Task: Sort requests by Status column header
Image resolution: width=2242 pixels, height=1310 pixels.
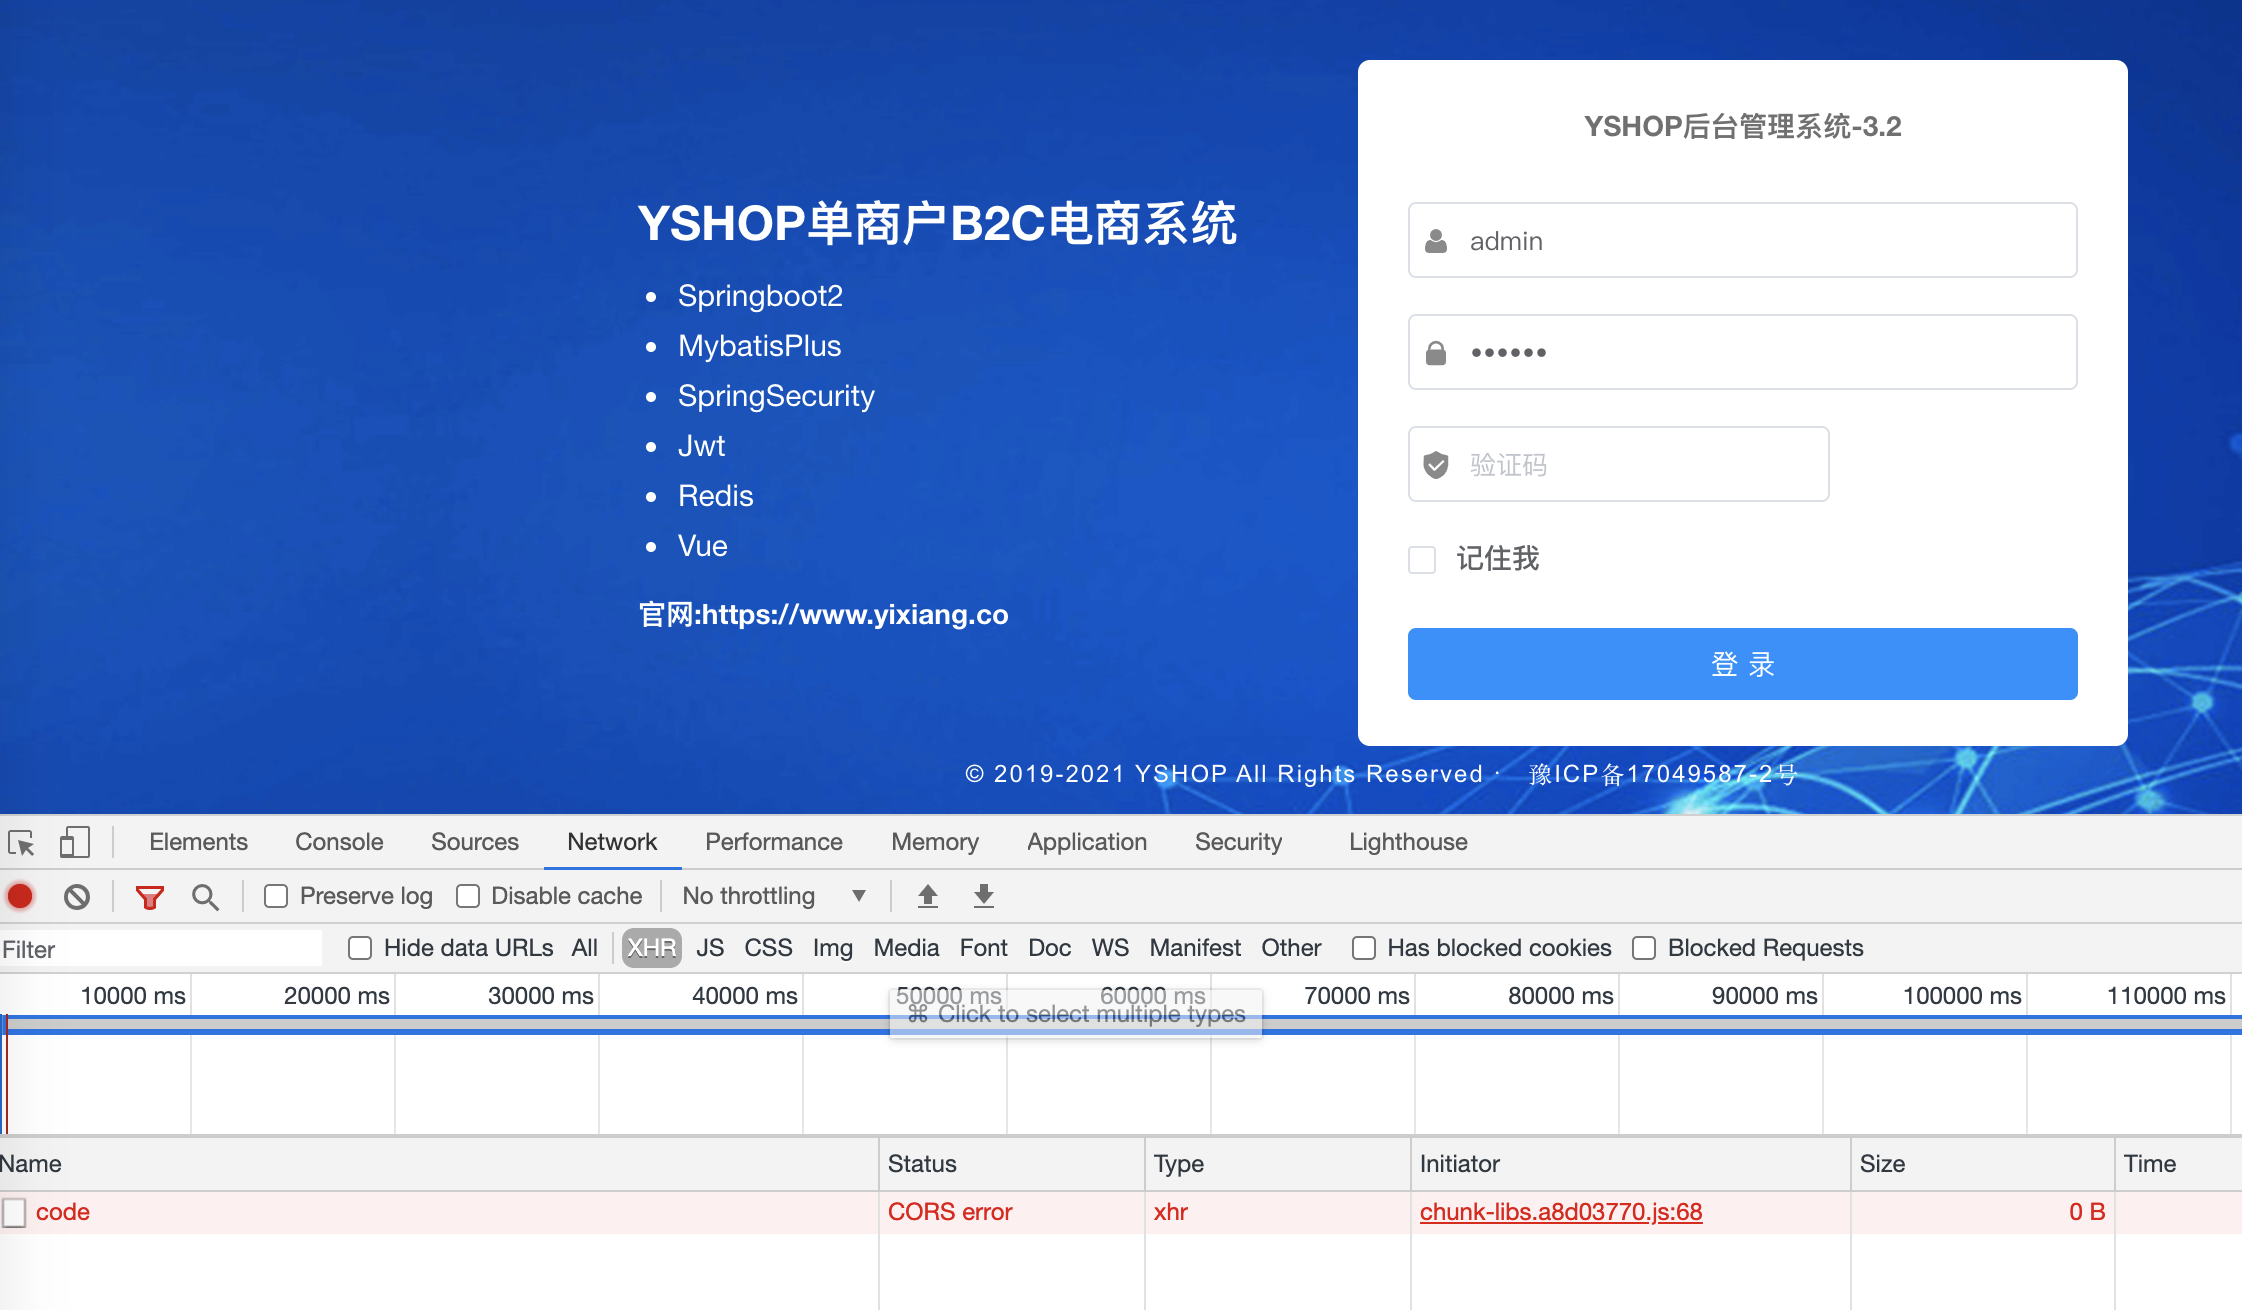Action: pos(1012,1164)
